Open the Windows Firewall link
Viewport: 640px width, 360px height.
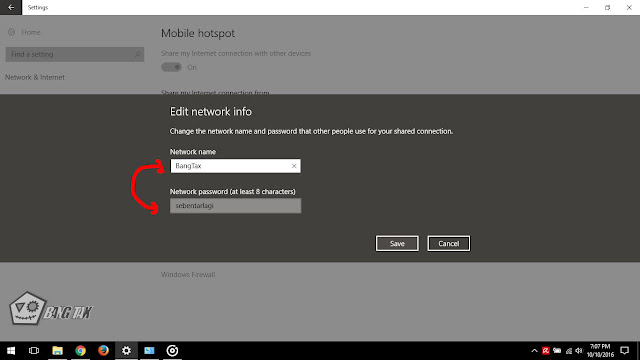pyautogui.click(x=188, y=275)
